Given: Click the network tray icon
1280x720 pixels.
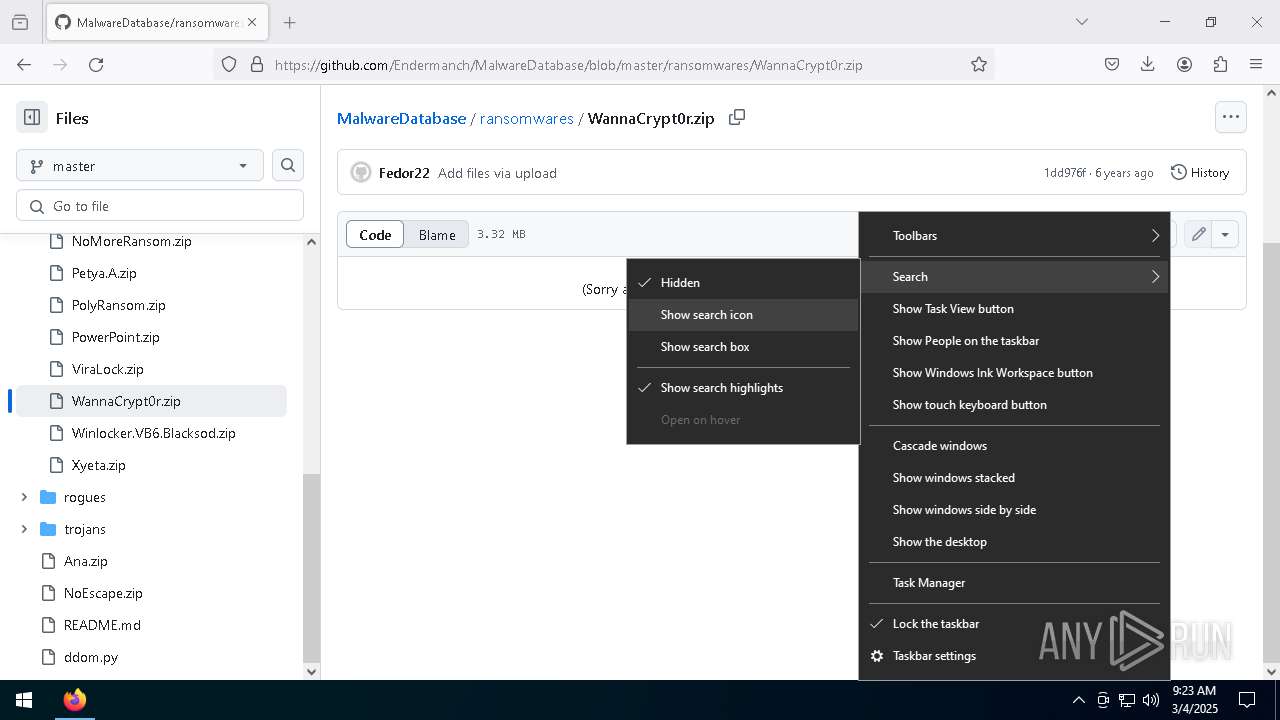Looking at the screenshot, I should pos(1127,700).
